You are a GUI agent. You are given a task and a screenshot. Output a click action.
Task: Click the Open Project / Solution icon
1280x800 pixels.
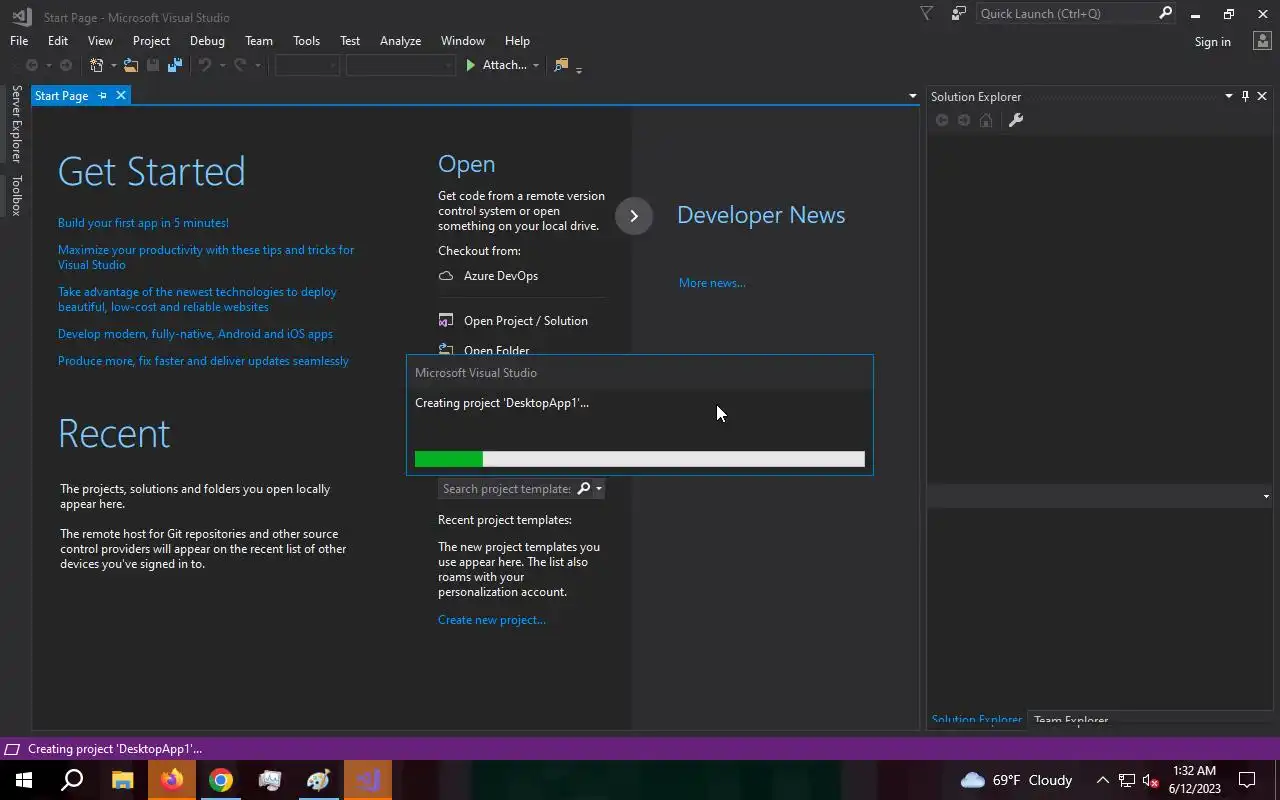(x=446, y=321)
